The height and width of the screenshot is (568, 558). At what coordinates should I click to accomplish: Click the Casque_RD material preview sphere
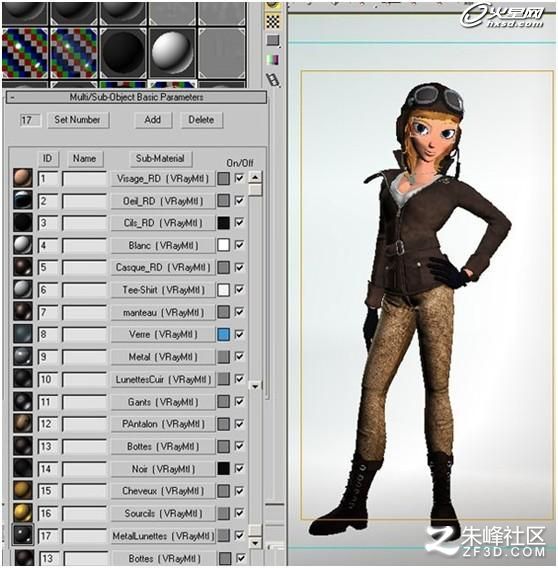[x=23, y=267]
